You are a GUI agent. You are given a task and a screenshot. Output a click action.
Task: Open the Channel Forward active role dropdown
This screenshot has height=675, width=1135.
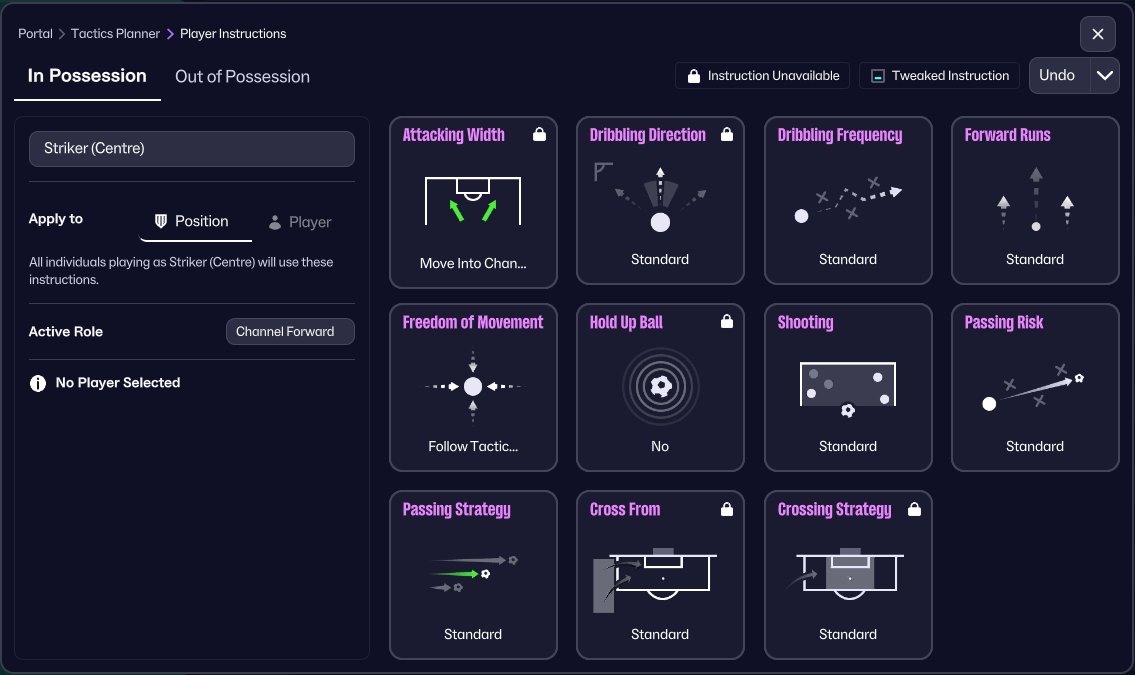(290, 331)
